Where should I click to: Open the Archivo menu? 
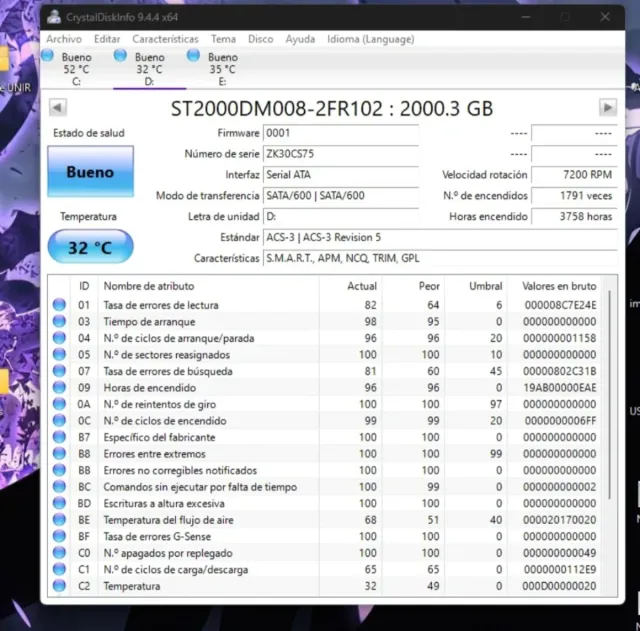pos(64,39)
